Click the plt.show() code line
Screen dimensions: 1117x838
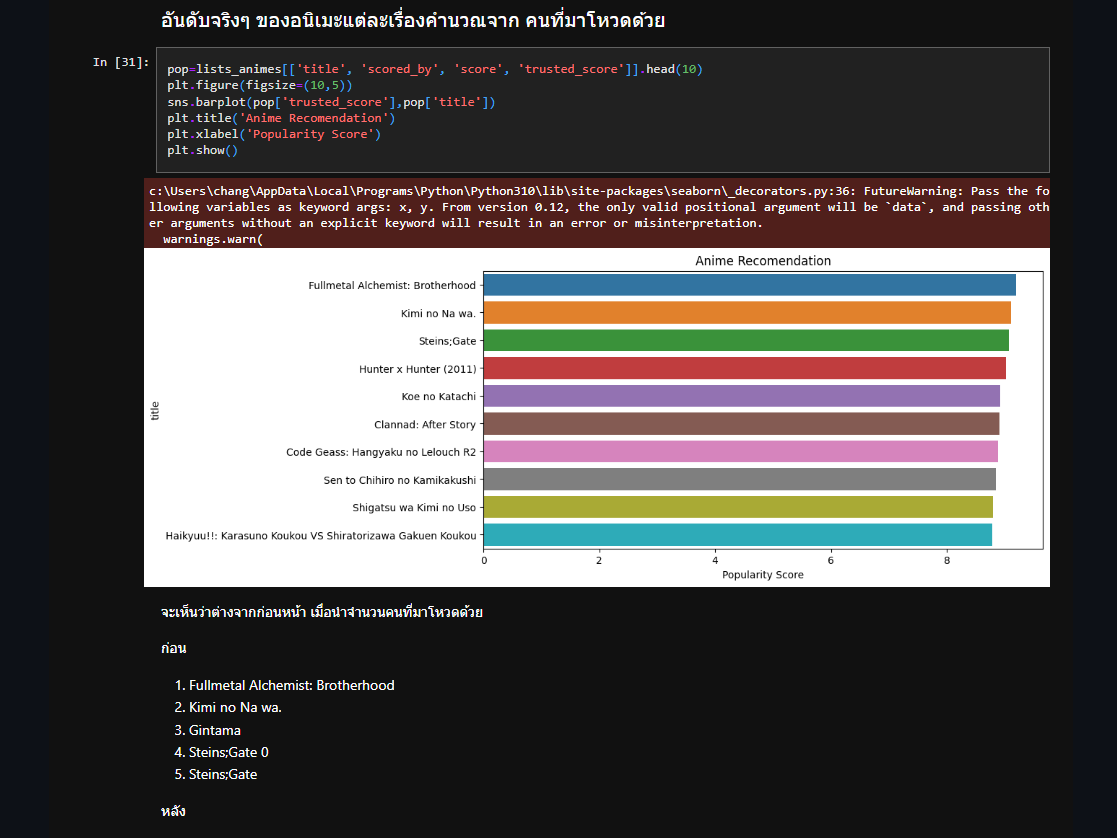pyautogui.click(x=203, y=150)
